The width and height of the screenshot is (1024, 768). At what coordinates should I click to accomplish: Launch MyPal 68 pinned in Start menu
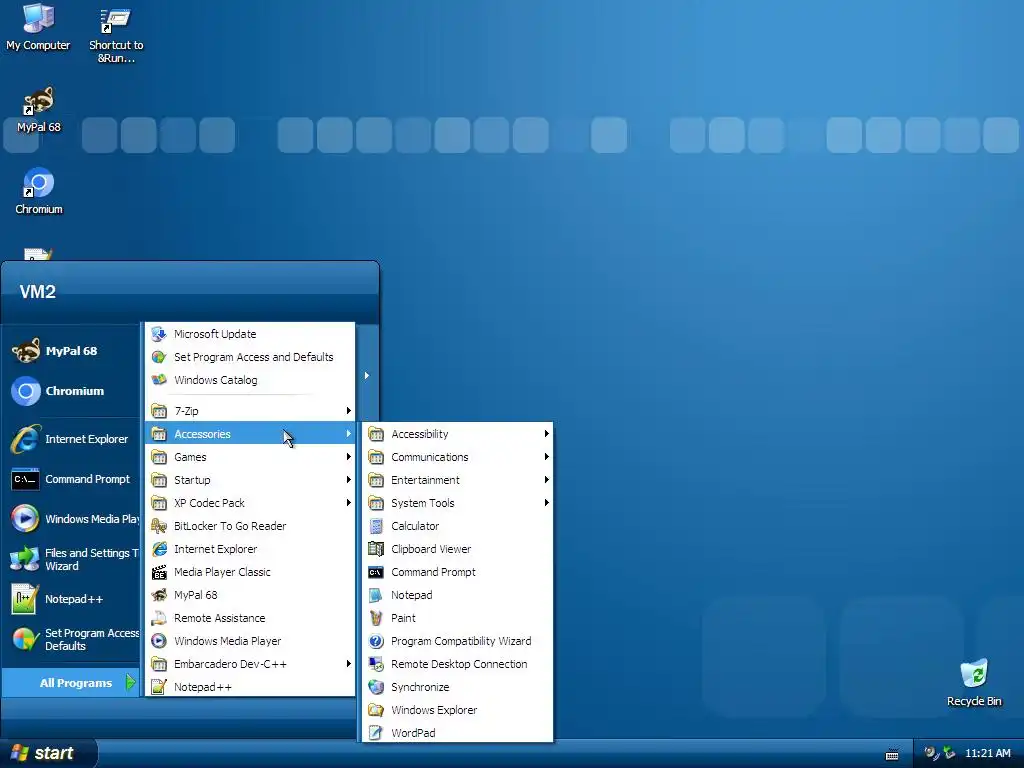pos(72,351)
